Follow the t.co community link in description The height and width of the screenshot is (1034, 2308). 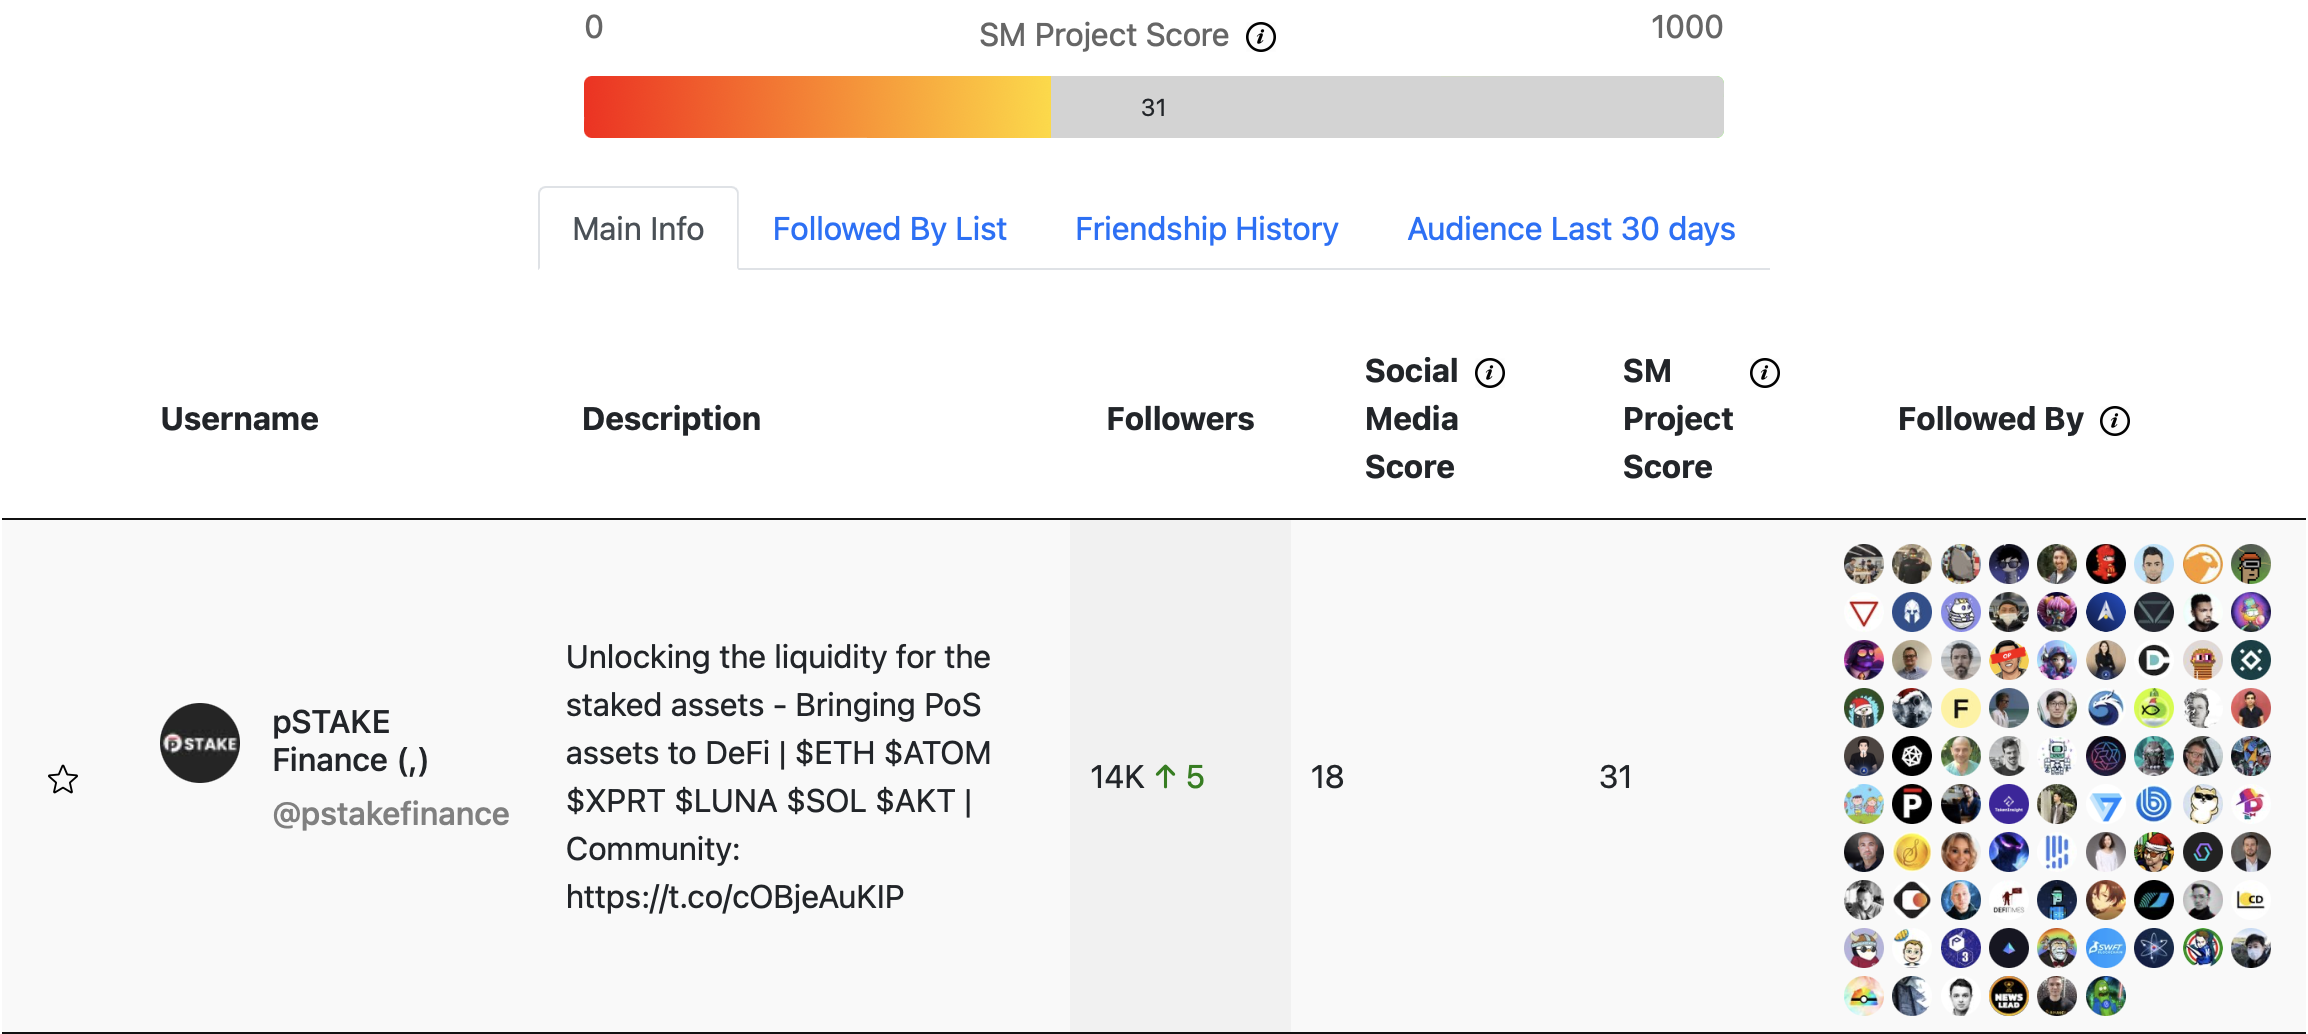point(734,897)
